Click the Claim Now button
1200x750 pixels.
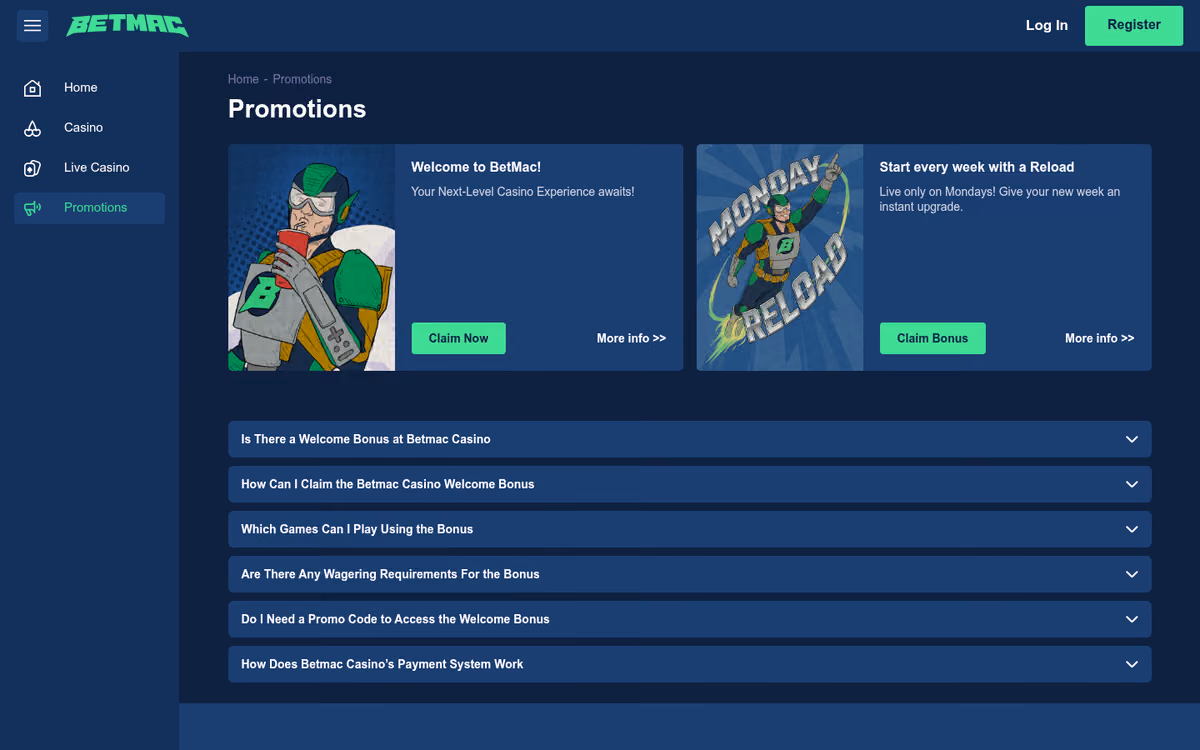pos(458,338)
